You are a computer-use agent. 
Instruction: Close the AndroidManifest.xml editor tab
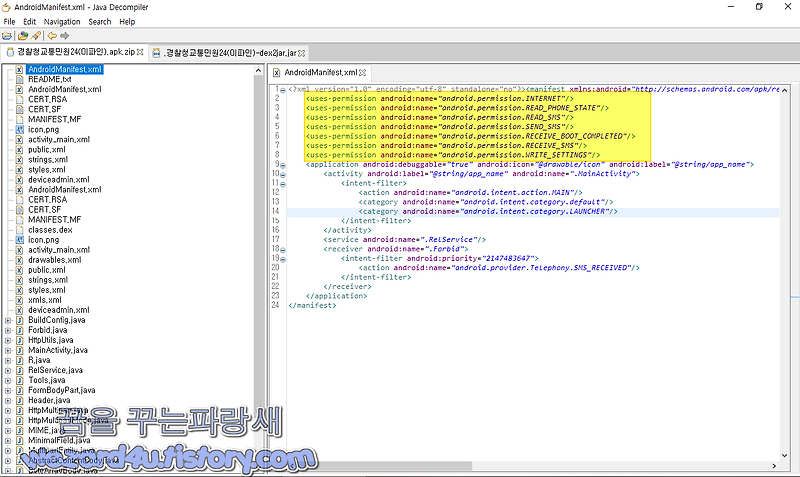point(363,72)
